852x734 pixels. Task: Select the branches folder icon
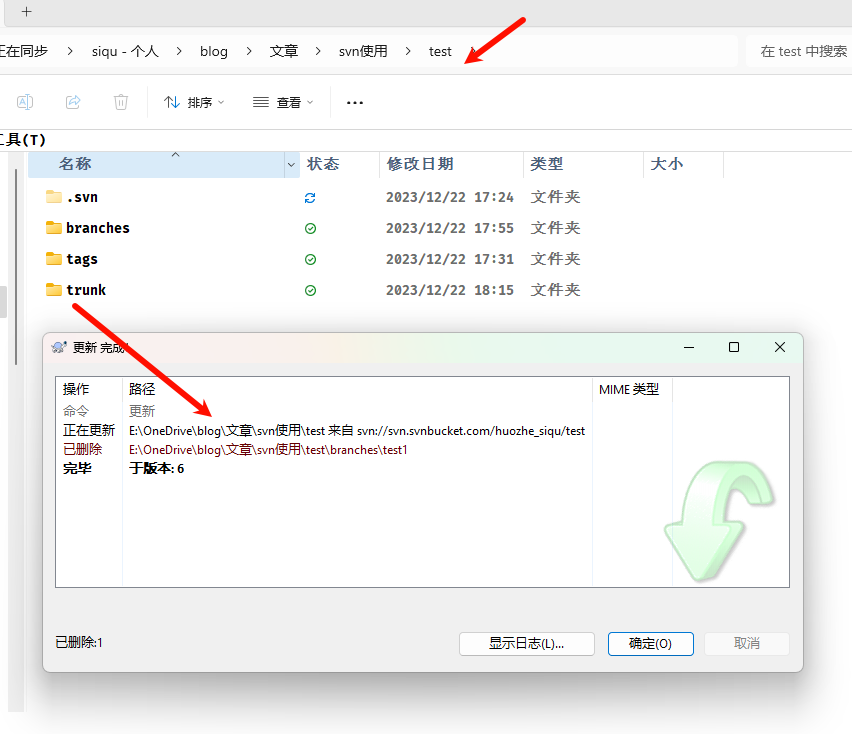pyautogui.click(x=54, y=228)
